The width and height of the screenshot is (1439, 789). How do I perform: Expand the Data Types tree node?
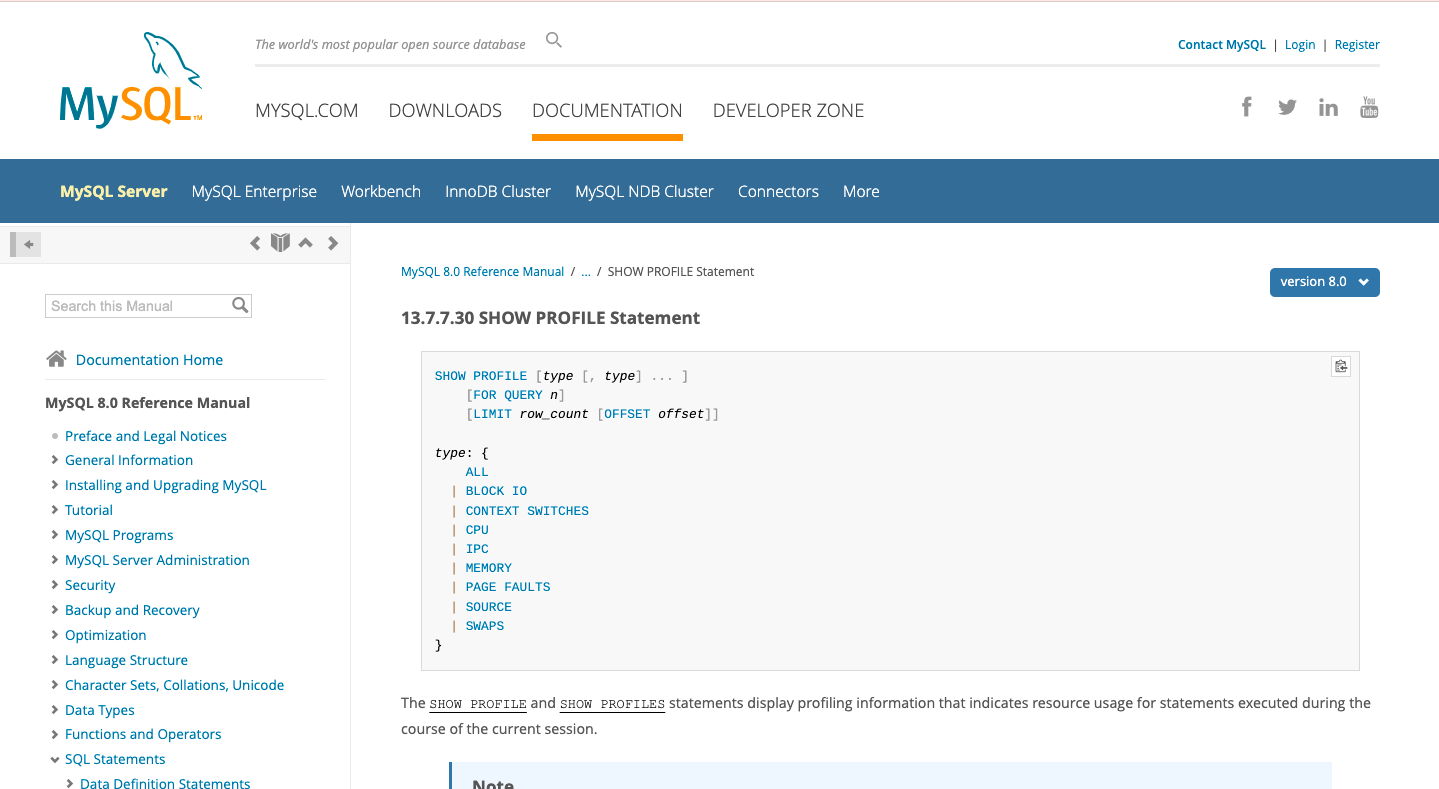point(54,710)
